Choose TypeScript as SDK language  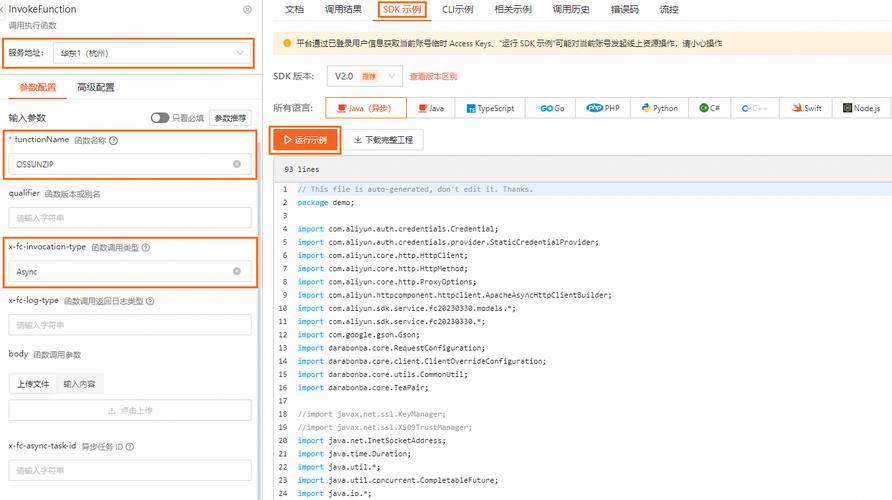490,108
